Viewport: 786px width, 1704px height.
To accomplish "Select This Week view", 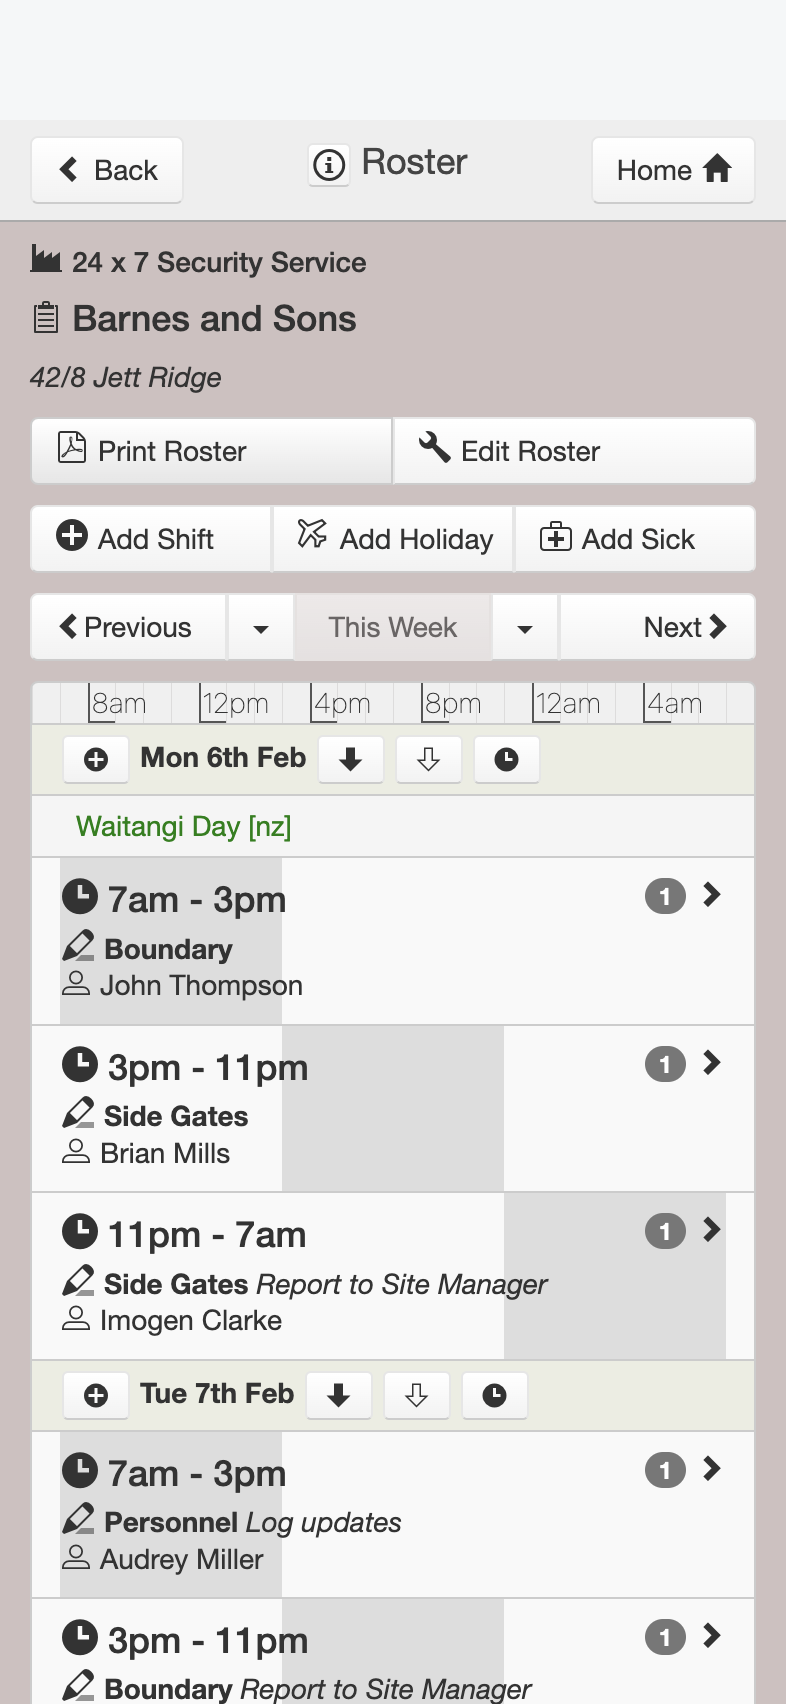I will point(393,628).
